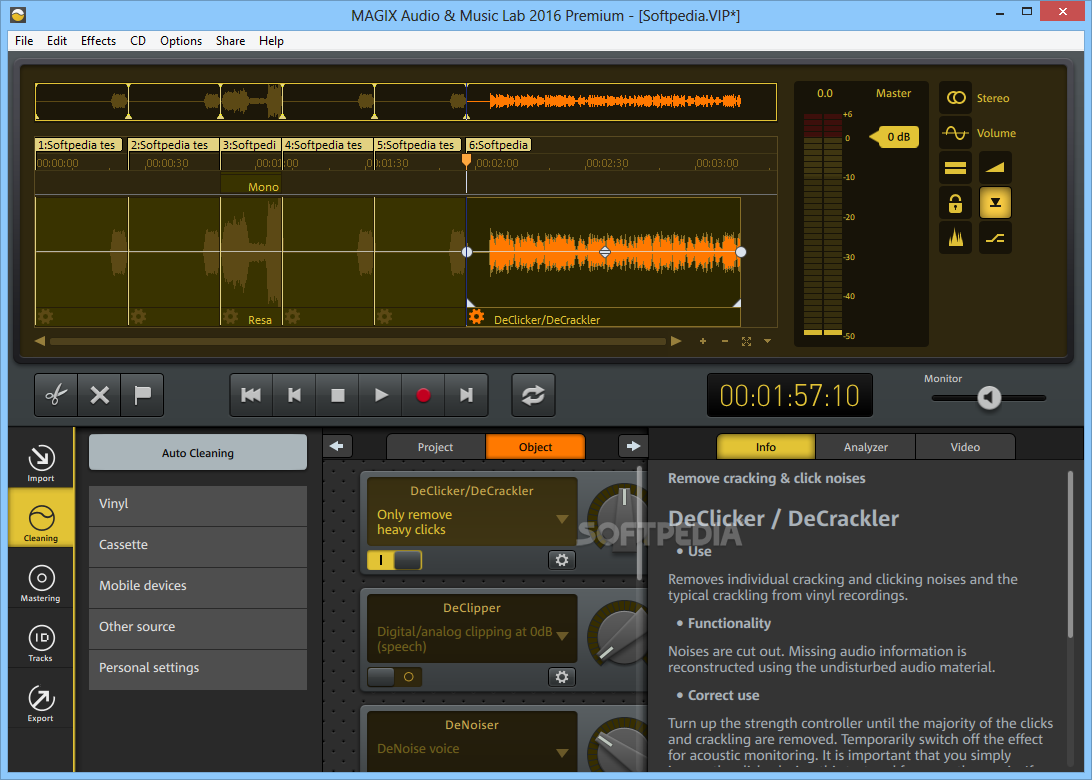The image size is (1092, 780).
Task: Choose the Cassette cleaning preset
Action: click(198, 545)
